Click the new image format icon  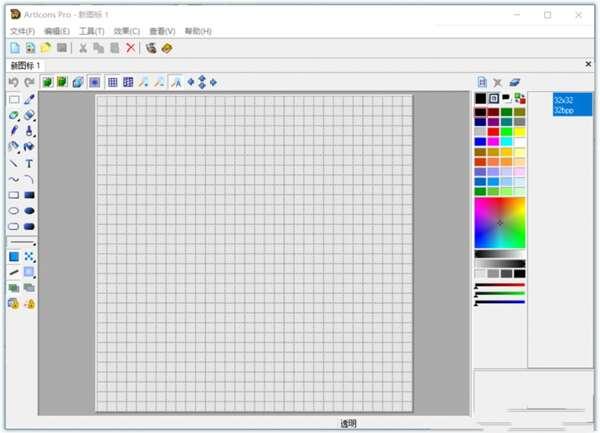(481, 82)
